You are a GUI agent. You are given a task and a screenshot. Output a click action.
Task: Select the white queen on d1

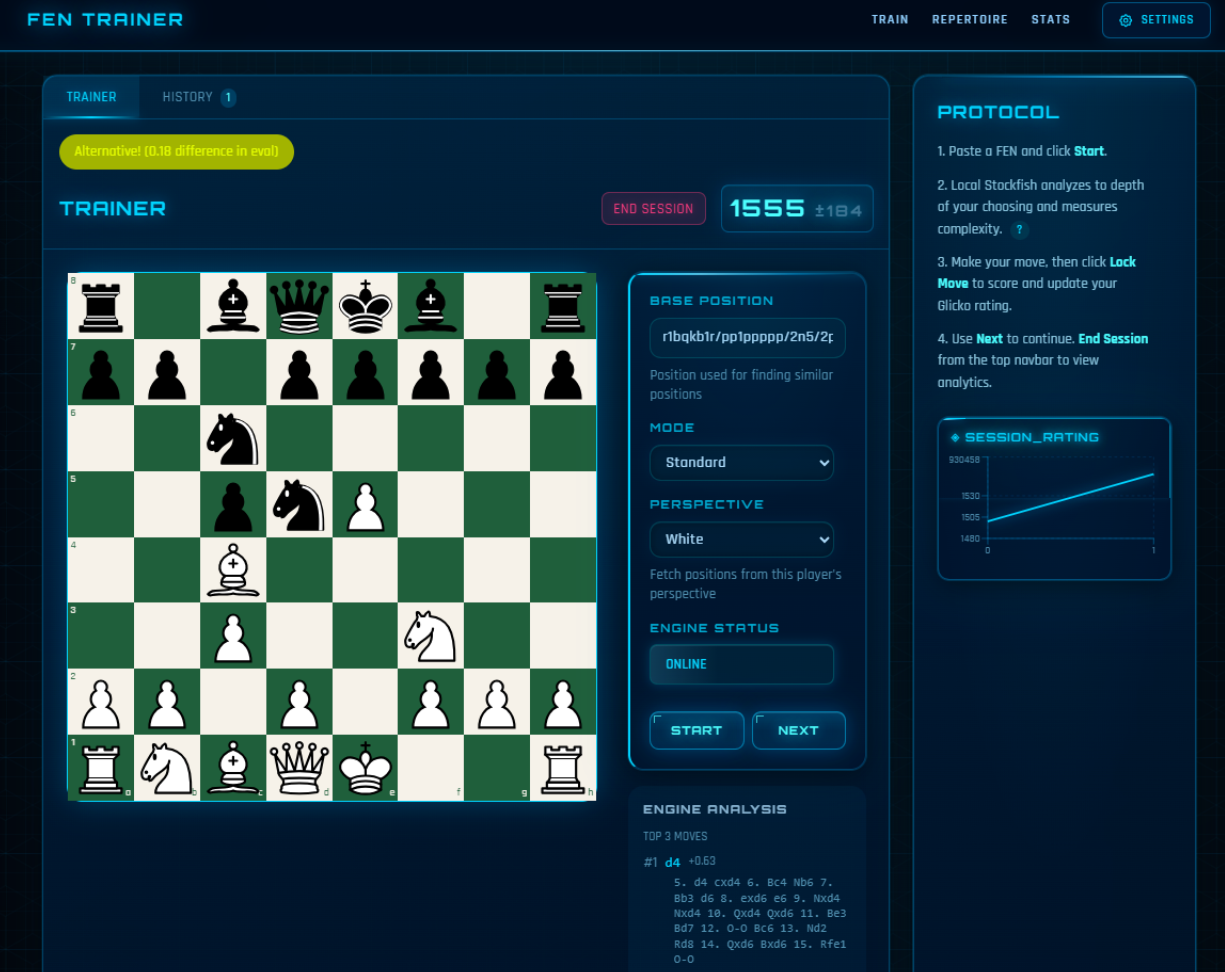click(x=299, y=768)
